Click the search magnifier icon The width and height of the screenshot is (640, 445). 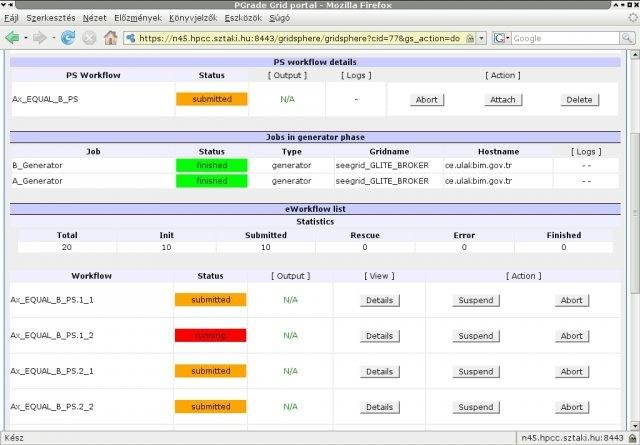click(x=627, y=38)
